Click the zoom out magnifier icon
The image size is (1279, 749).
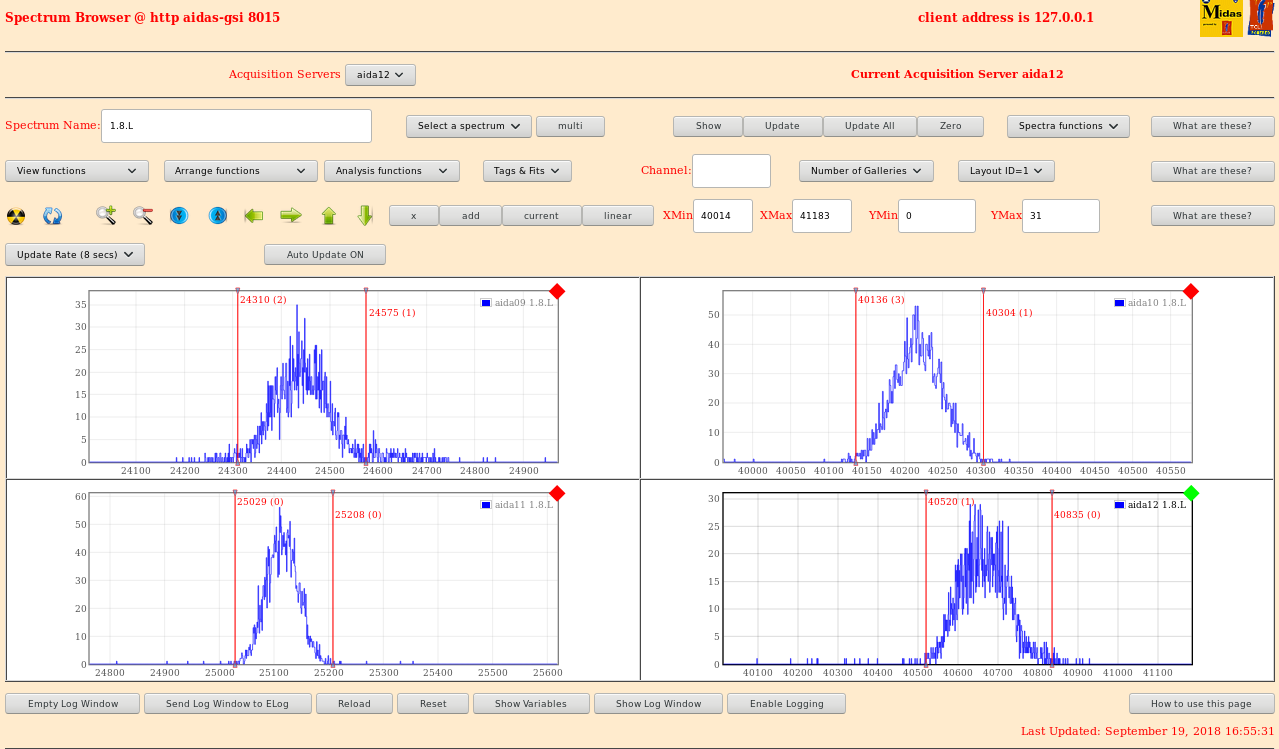(143, 215)
